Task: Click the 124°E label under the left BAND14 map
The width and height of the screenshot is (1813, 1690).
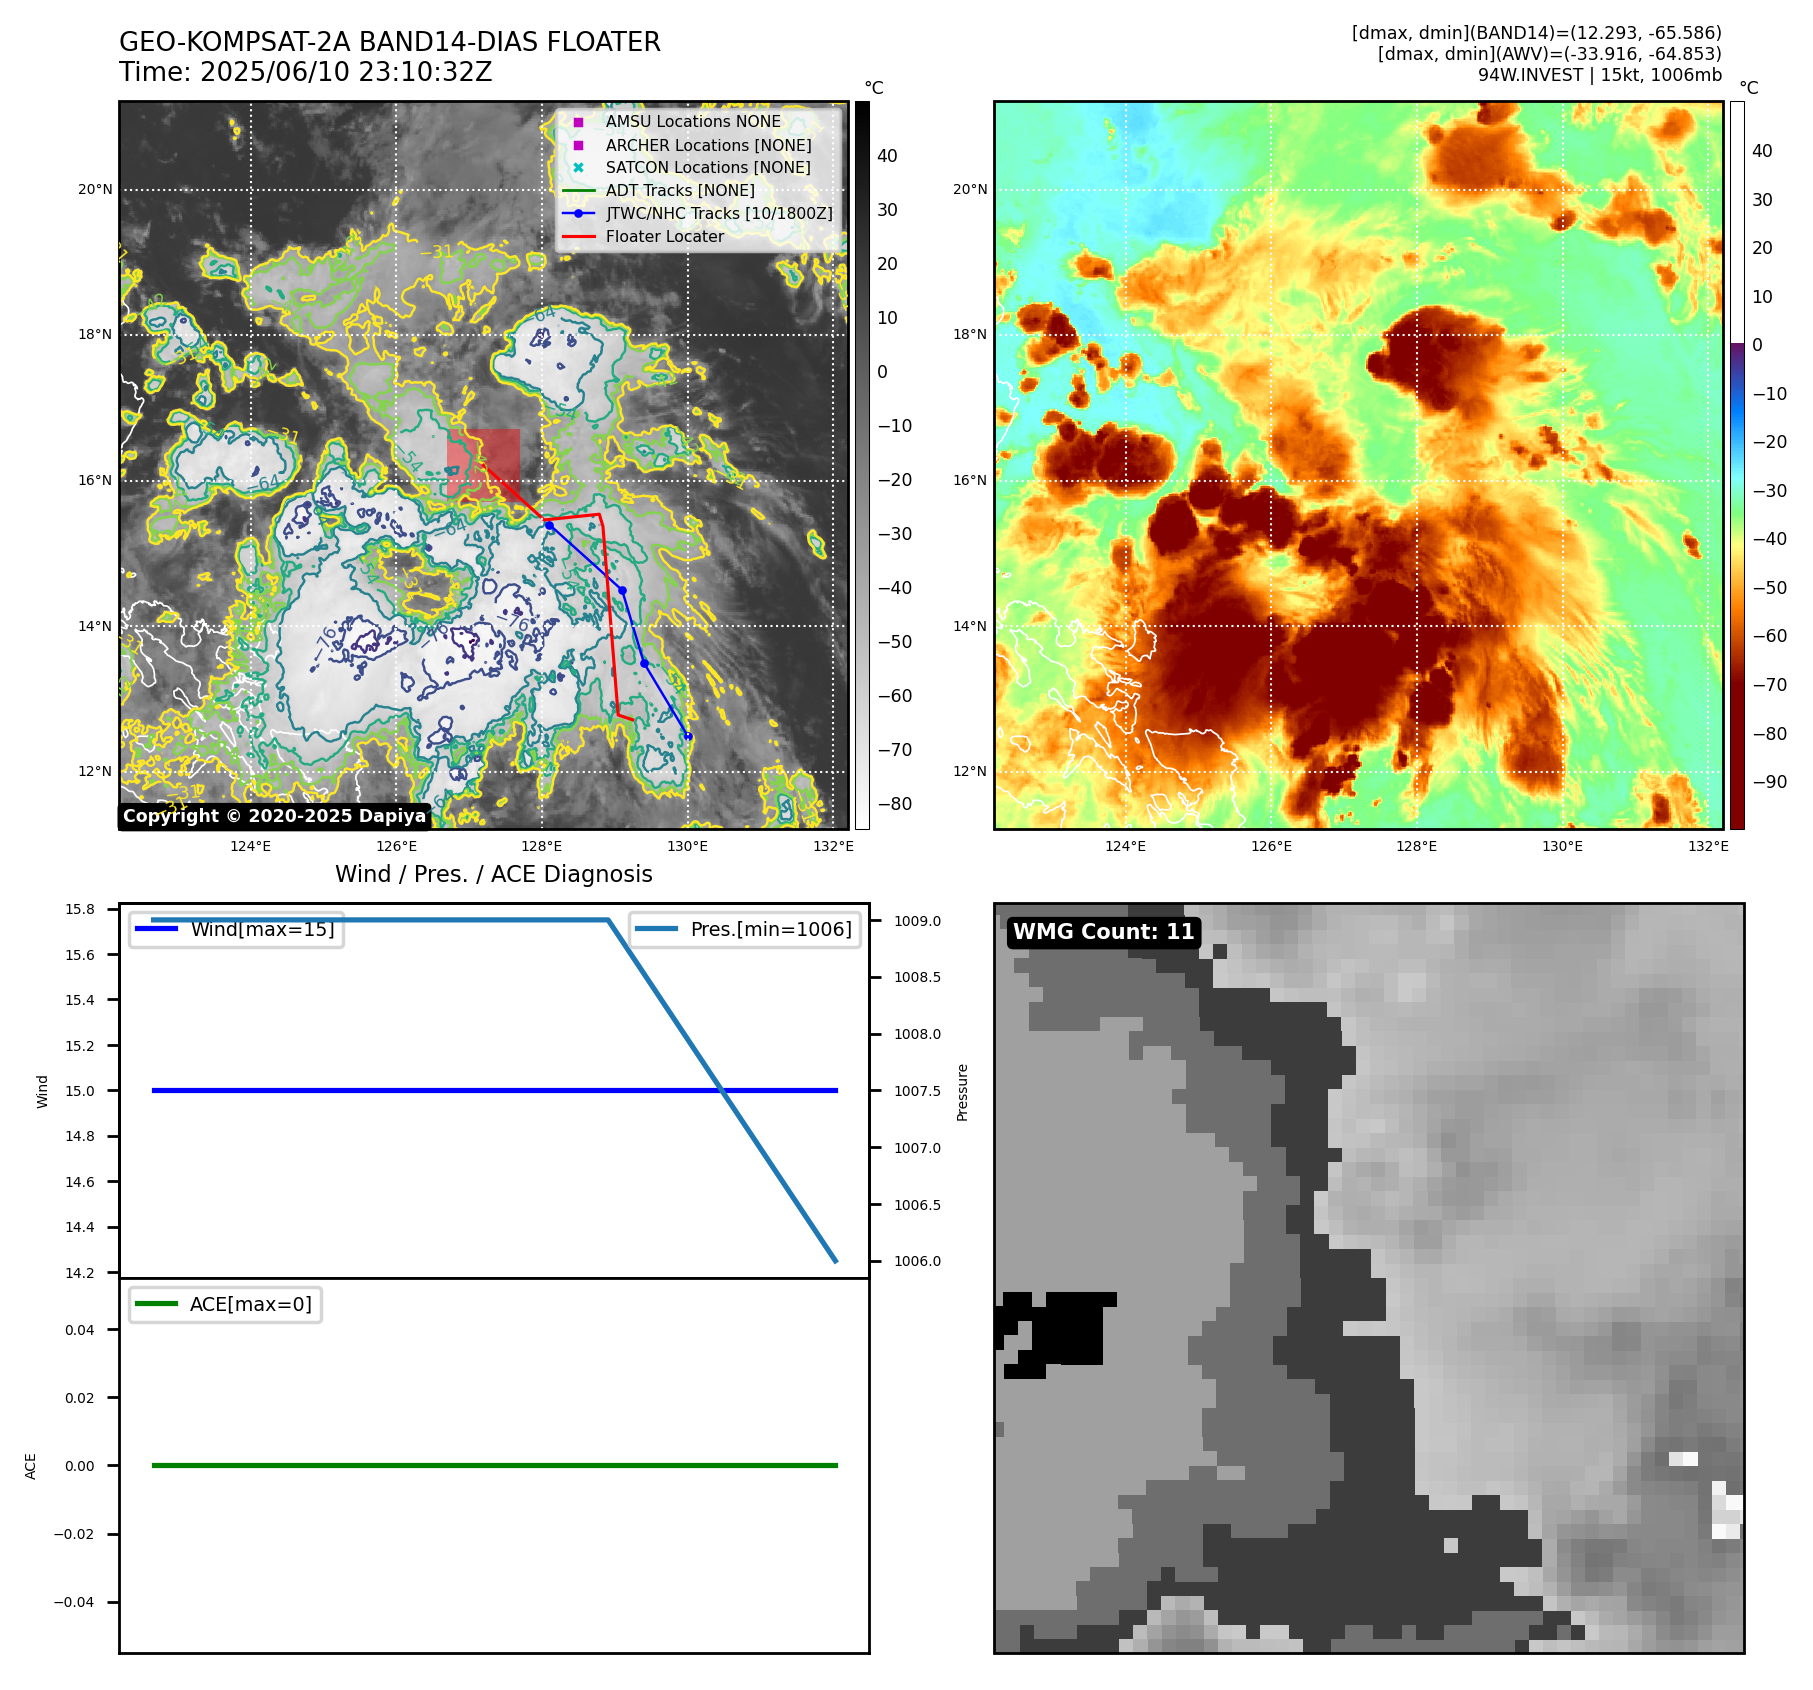Action: [251, 846]
